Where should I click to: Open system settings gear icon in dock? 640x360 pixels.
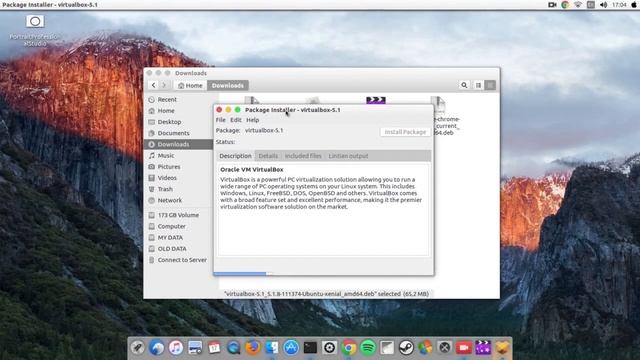(329, 348)
